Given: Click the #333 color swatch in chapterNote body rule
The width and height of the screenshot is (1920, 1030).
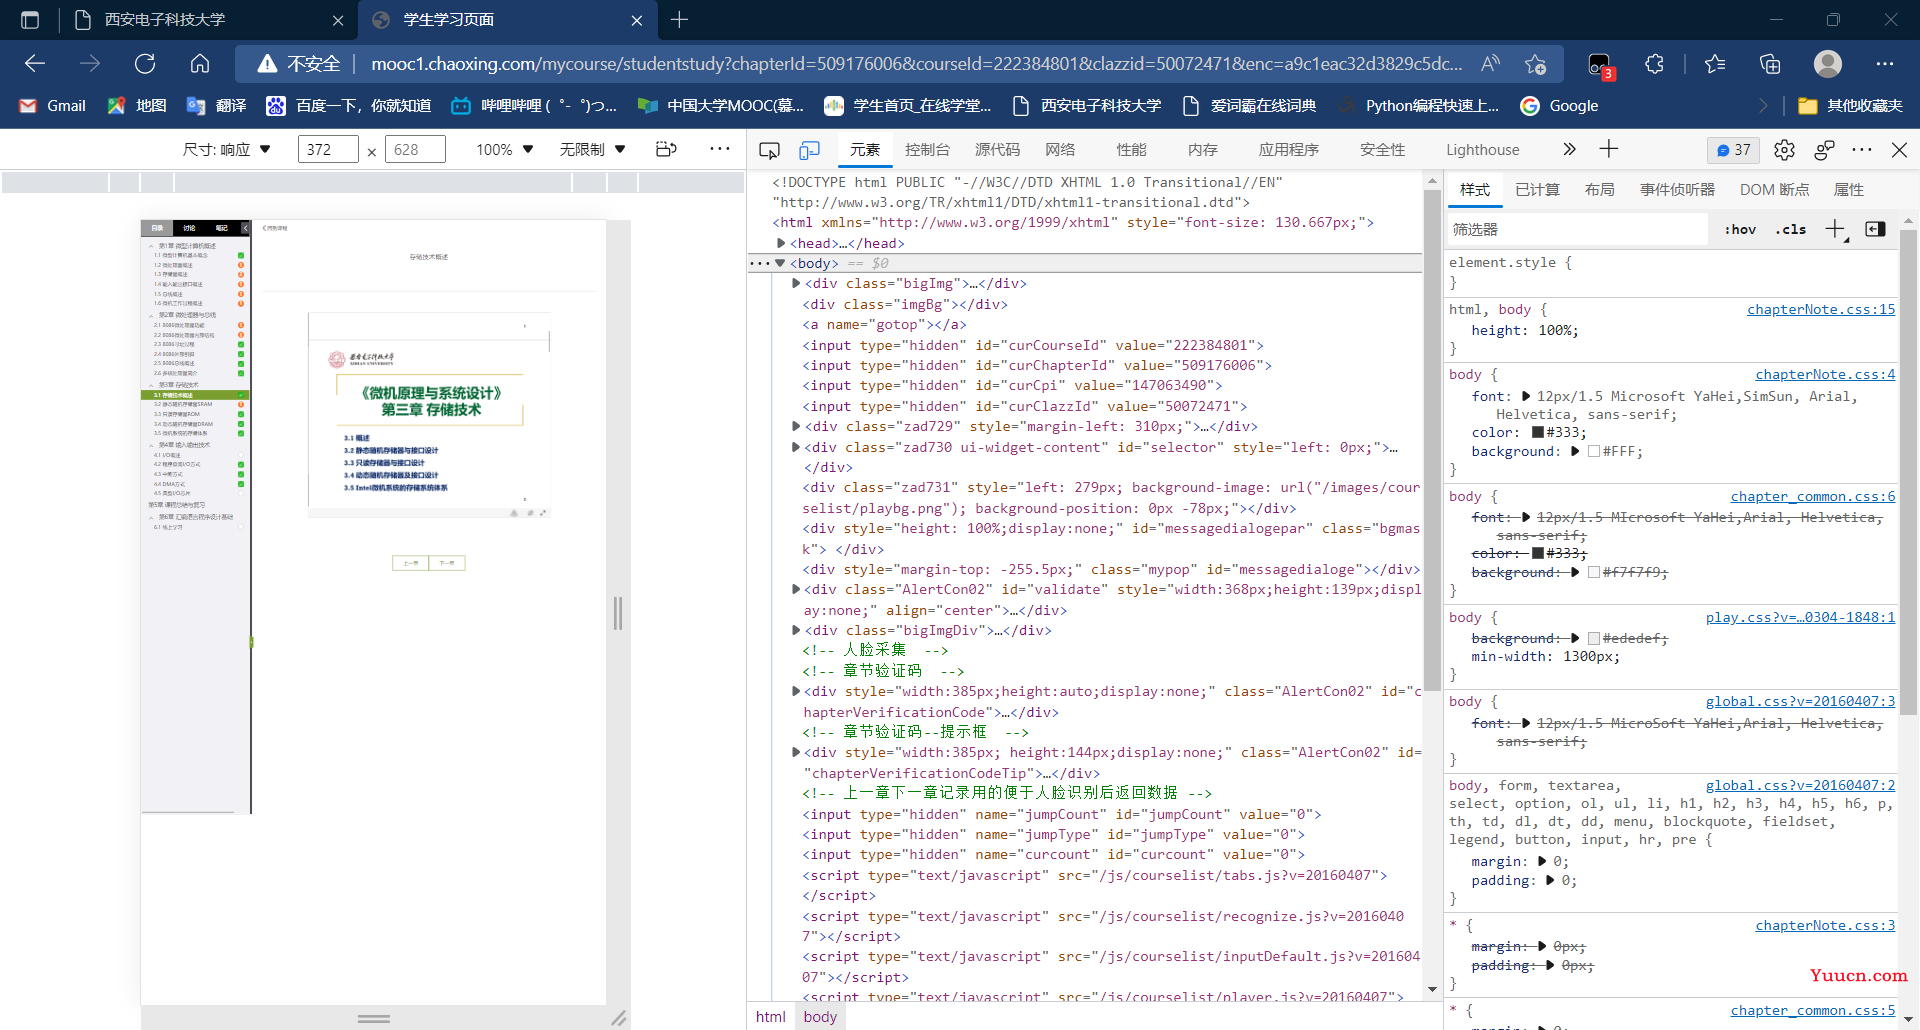Looking at the screenshot, I should click(1538, 433).
